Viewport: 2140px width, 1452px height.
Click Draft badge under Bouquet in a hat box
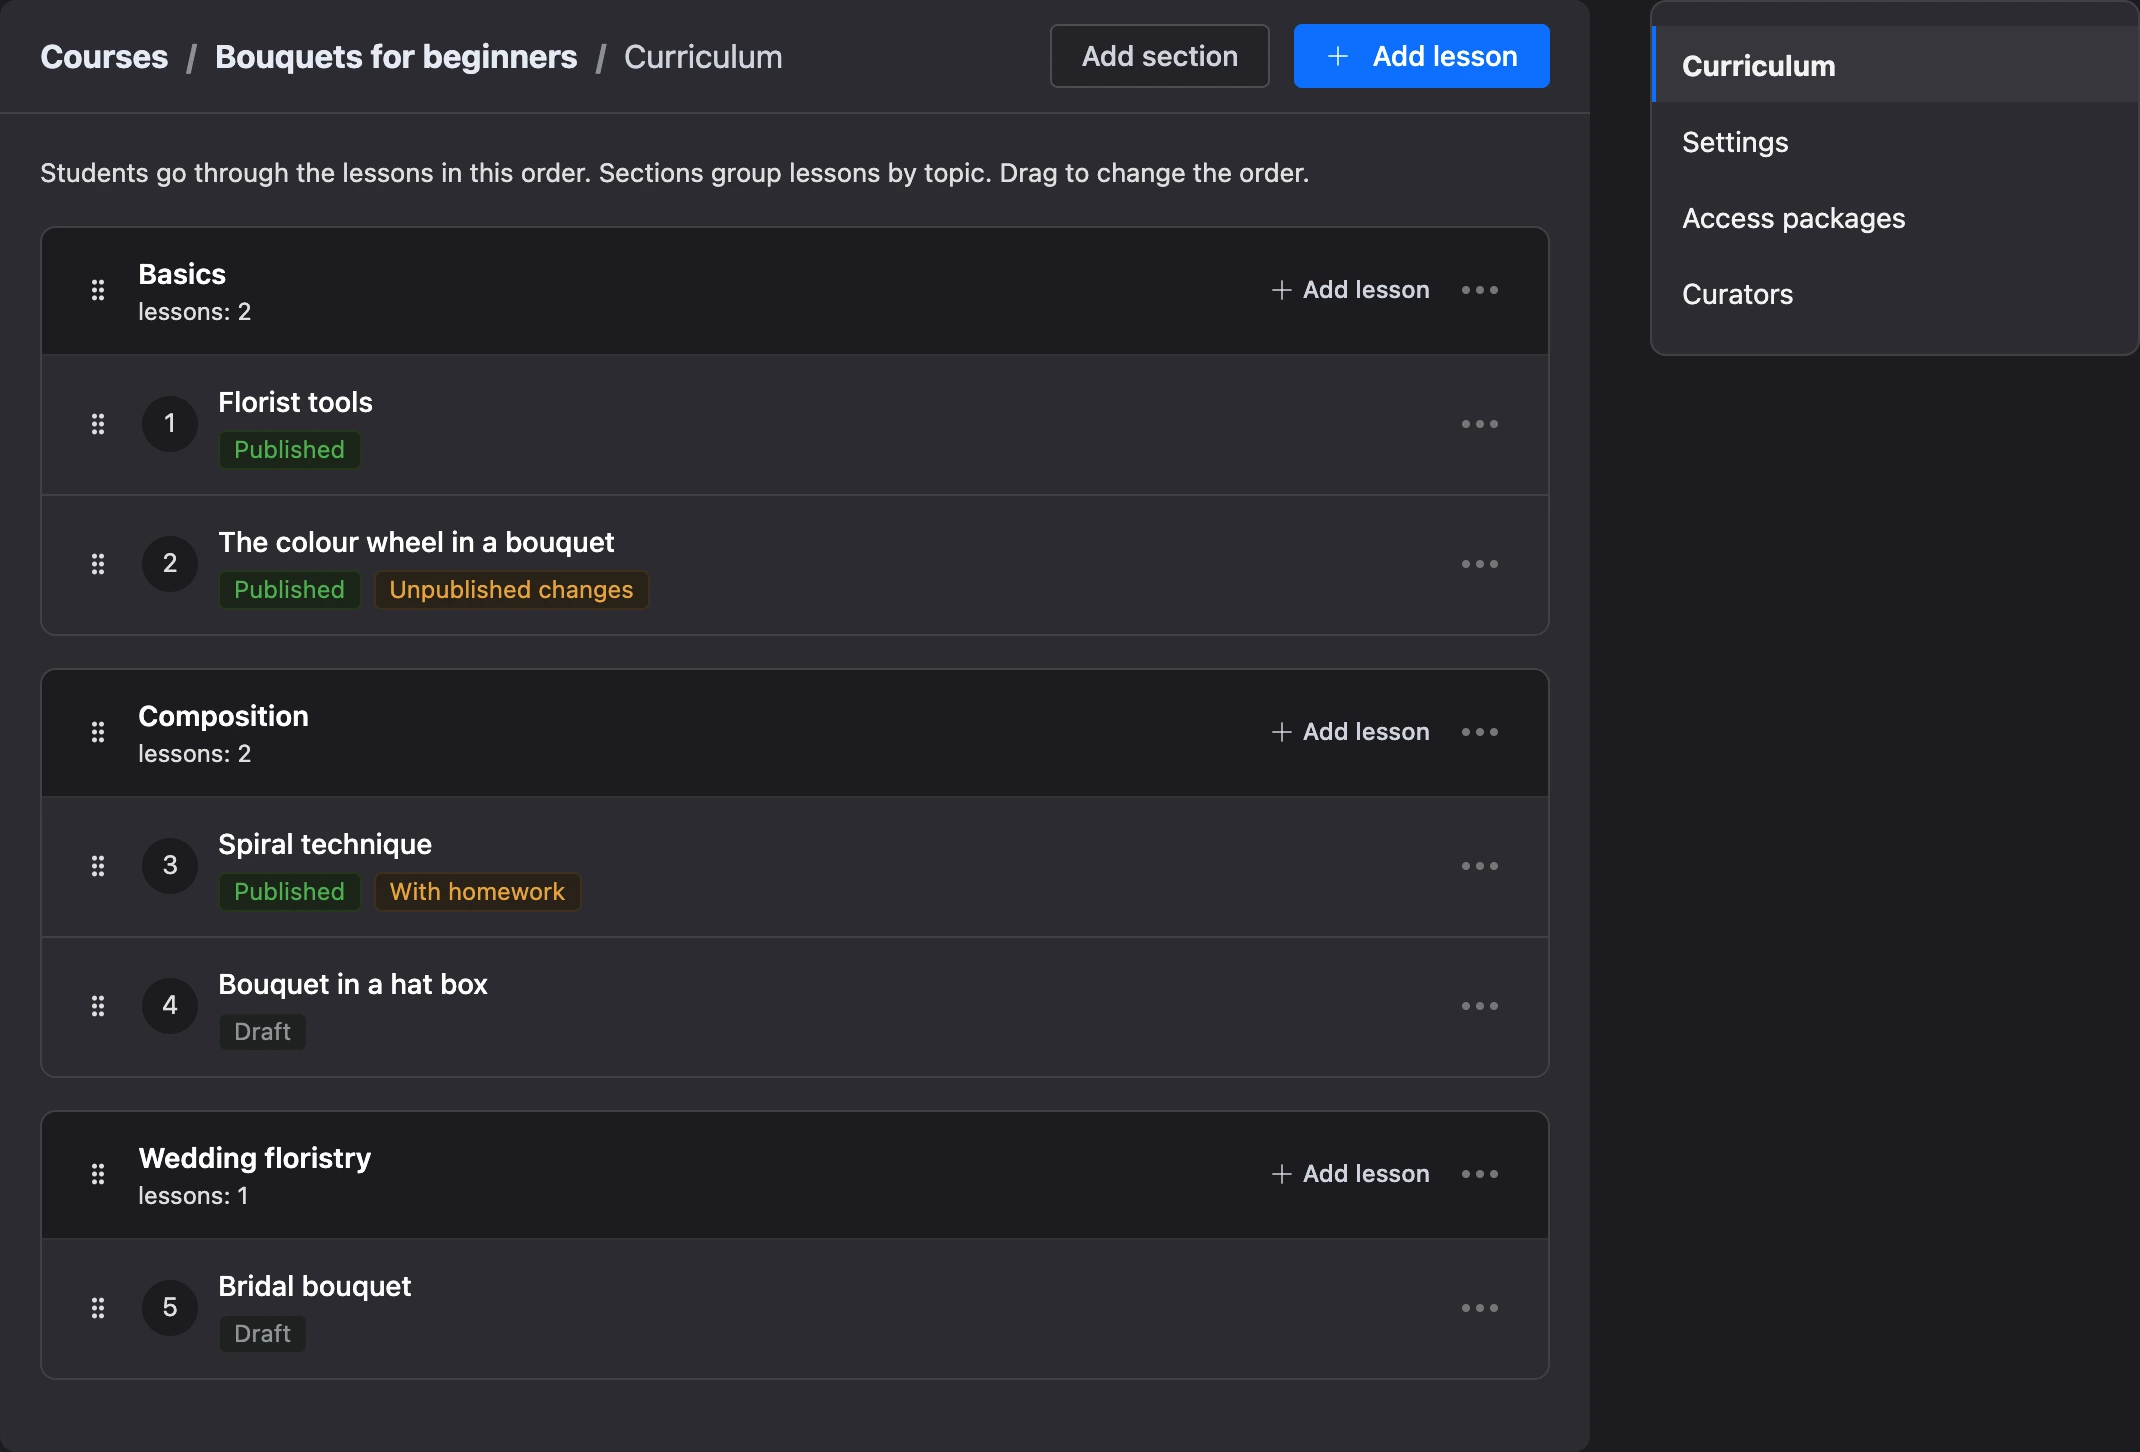click(262, 1032)
